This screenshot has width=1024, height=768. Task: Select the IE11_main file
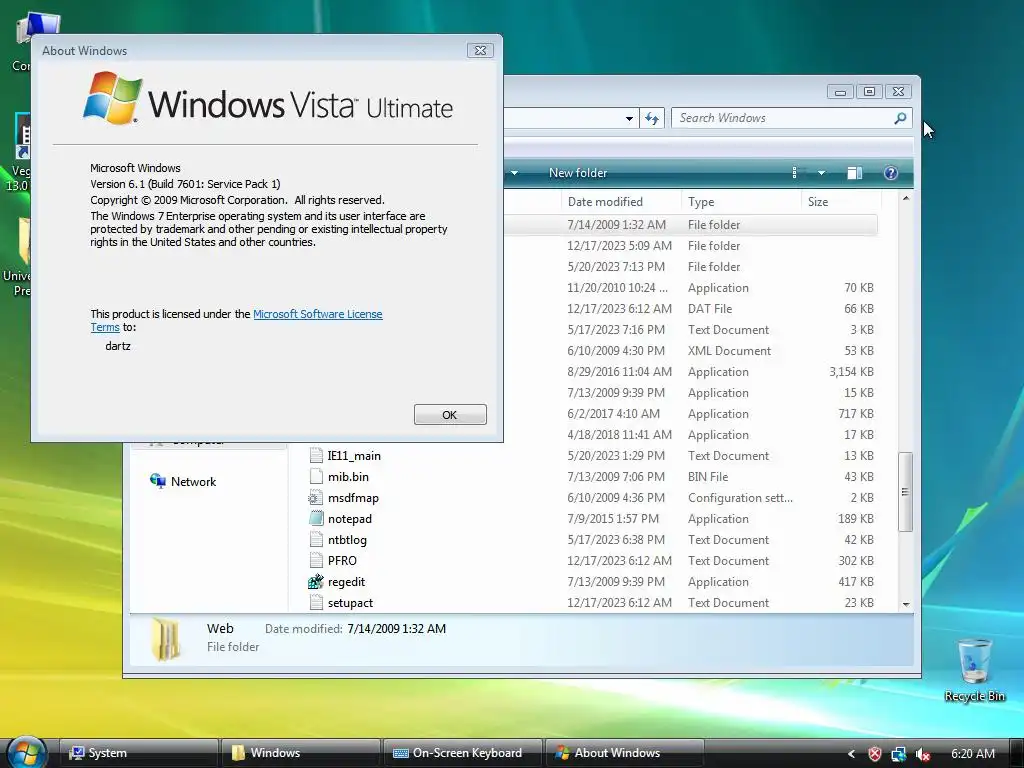[x=354, y=456]
